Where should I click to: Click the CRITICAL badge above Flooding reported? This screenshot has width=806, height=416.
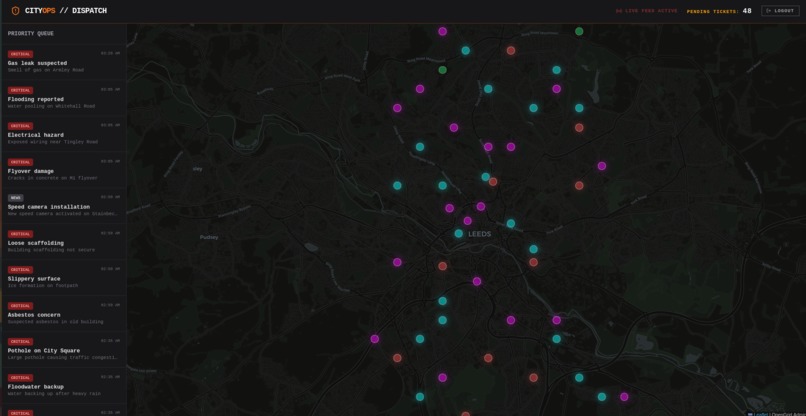[21, 90]
